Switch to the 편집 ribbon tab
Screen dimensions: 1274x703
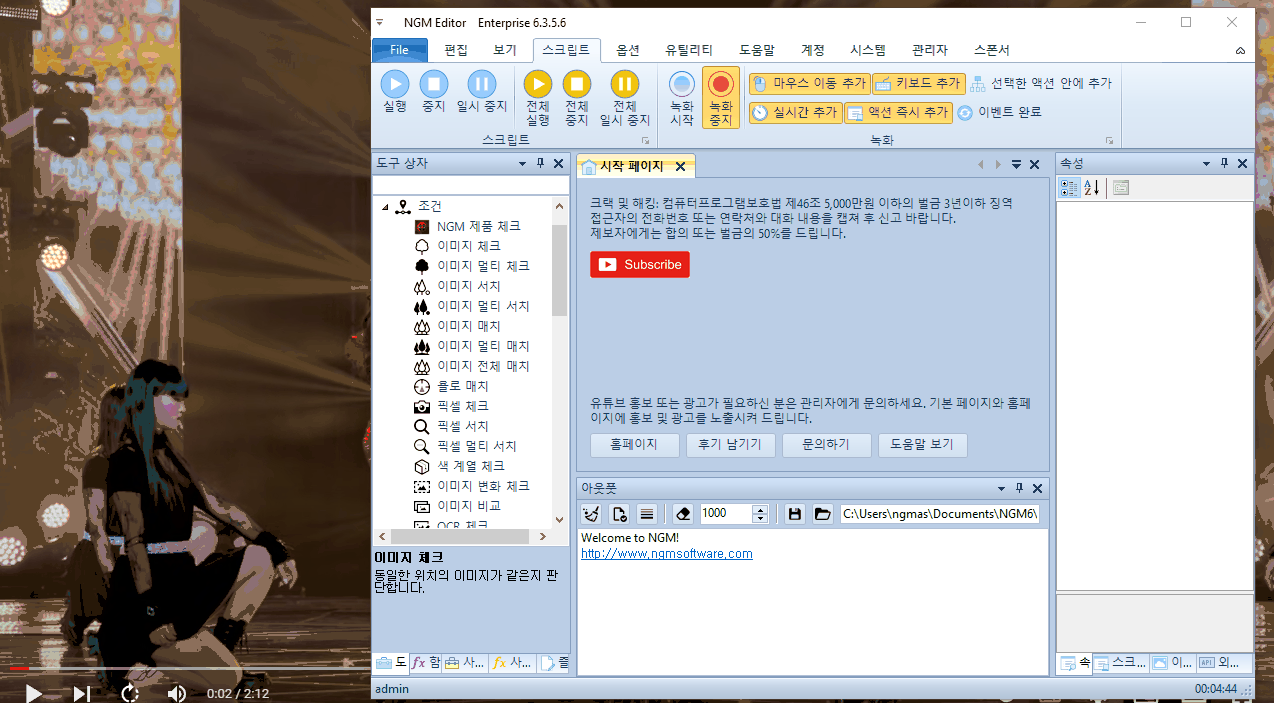click(x=456, y=50)
